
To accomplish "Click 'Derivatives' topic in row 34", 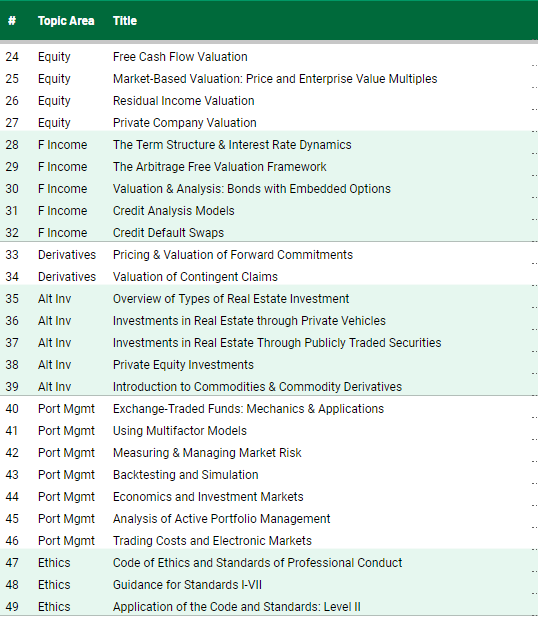I will [67, 277].
